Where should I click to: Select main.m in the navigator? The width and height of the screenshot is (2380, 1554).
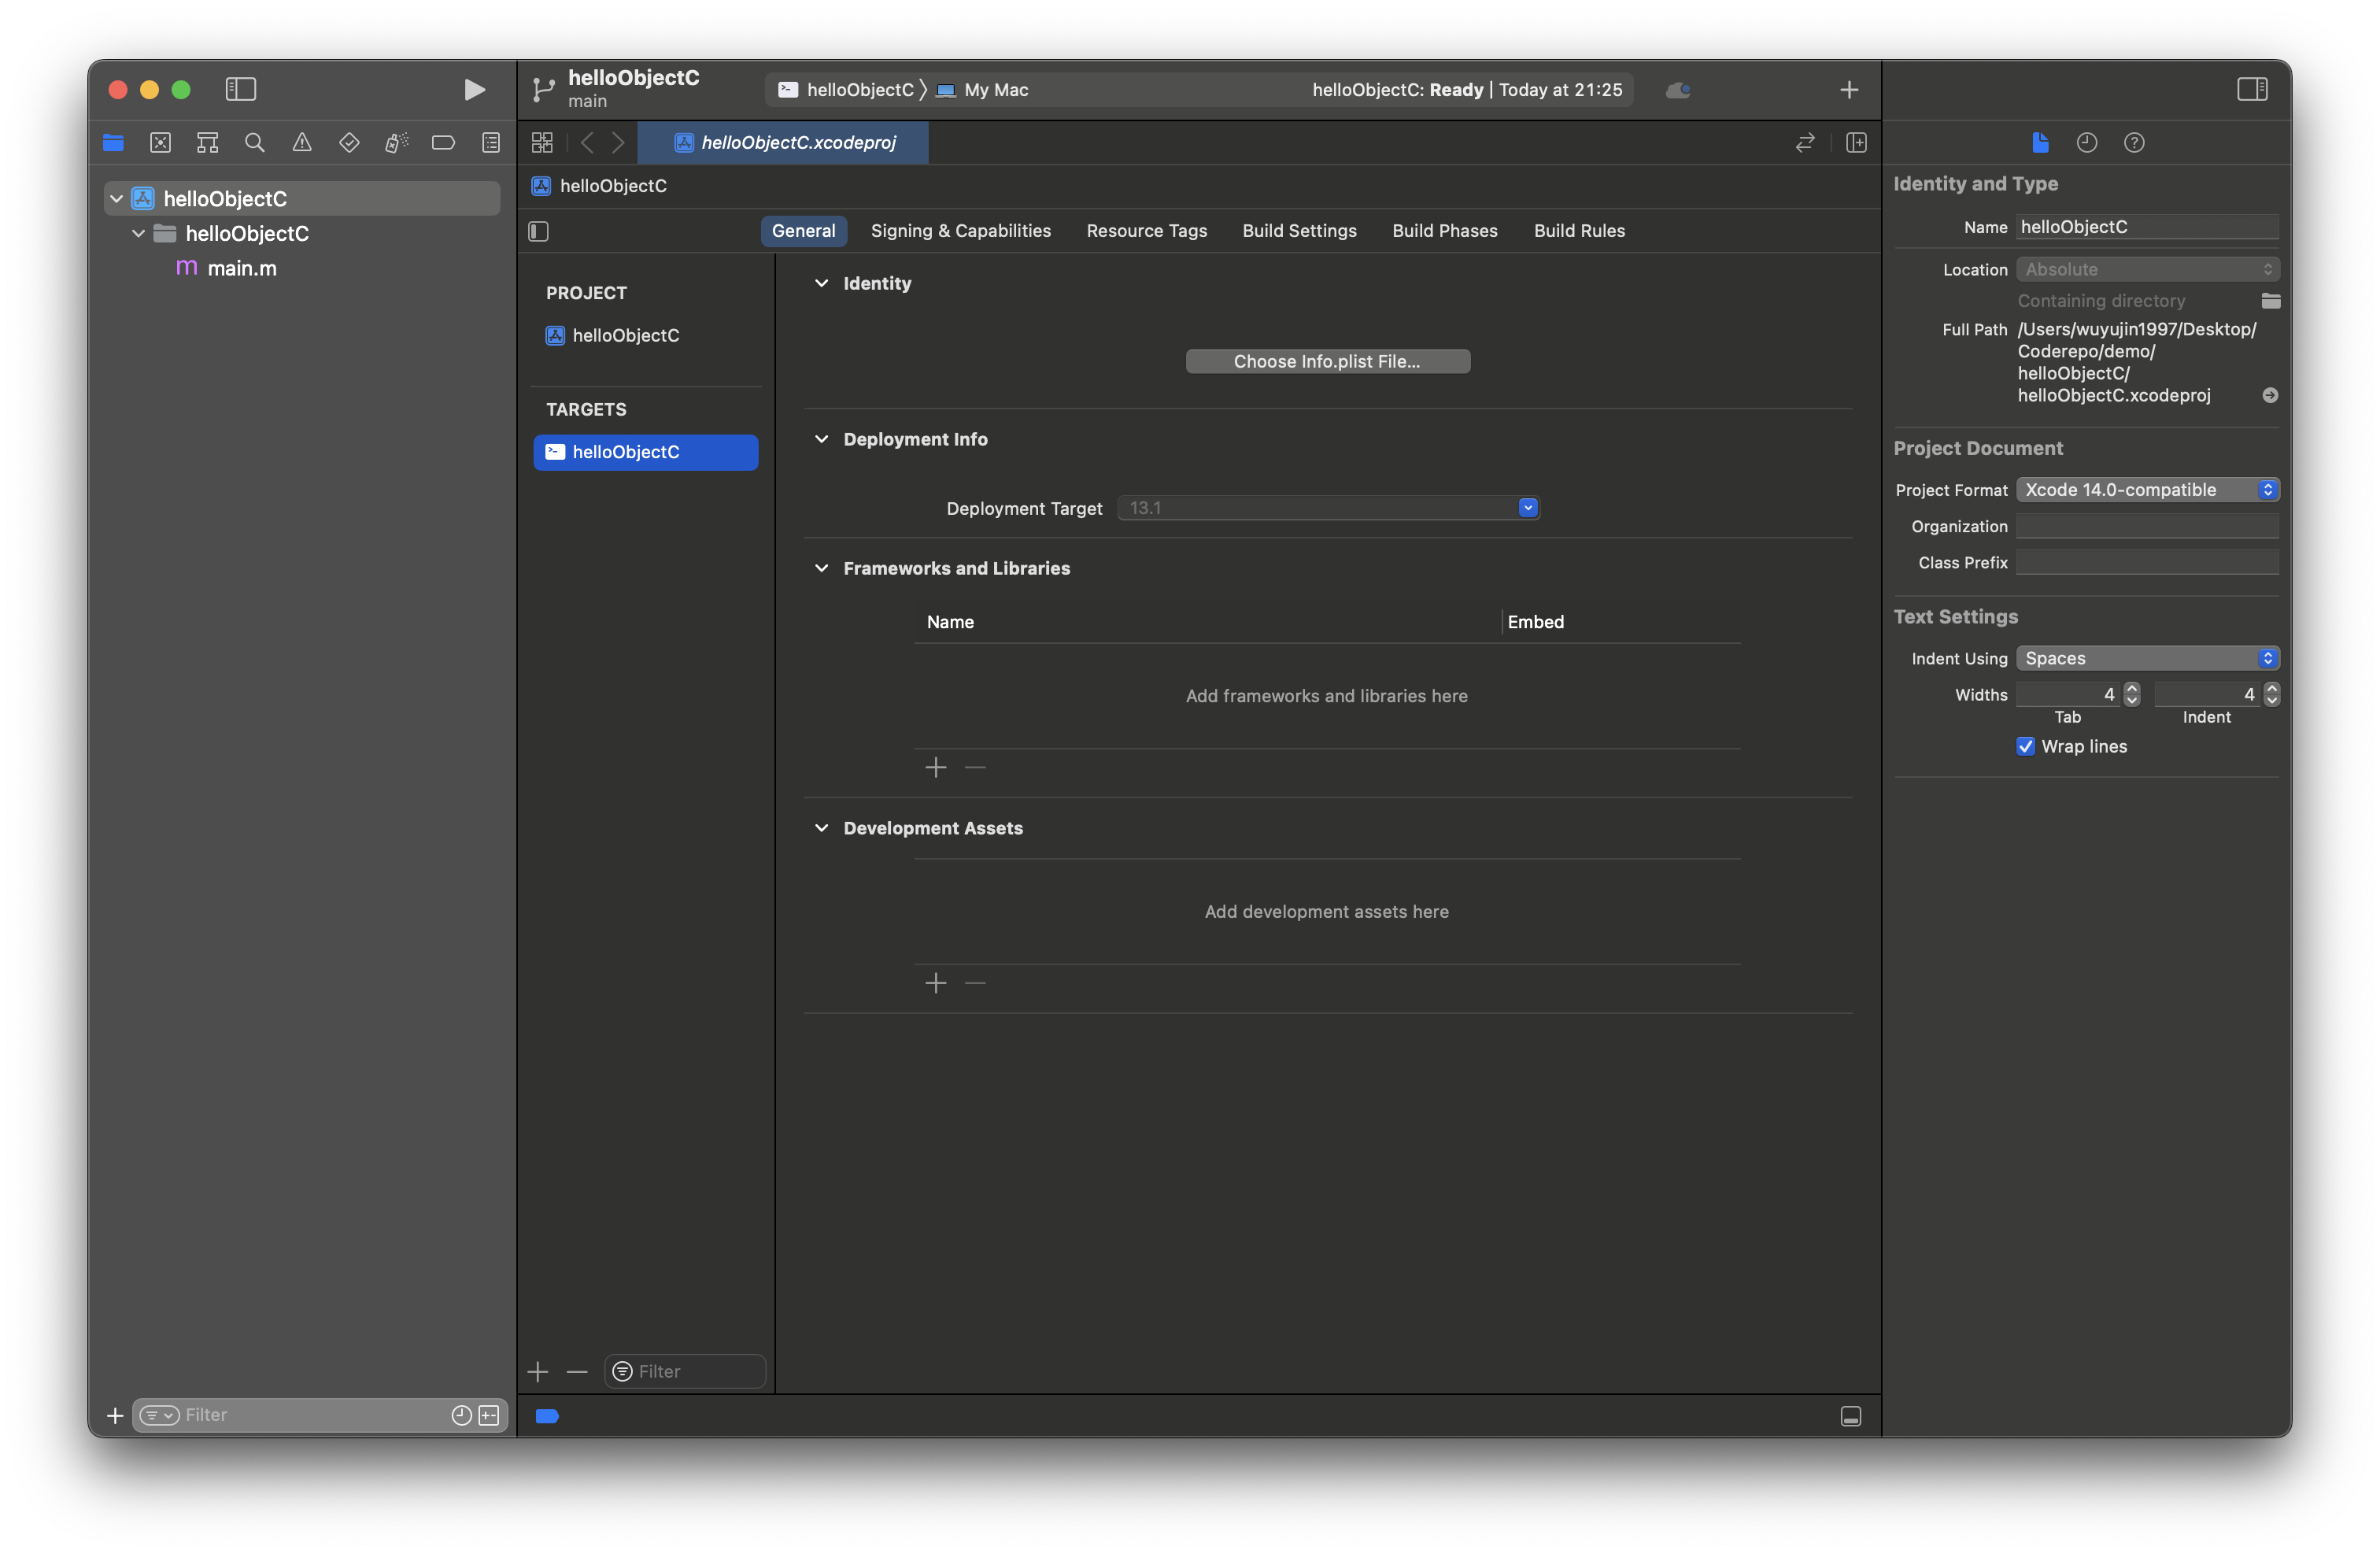(x=241, y=268)
